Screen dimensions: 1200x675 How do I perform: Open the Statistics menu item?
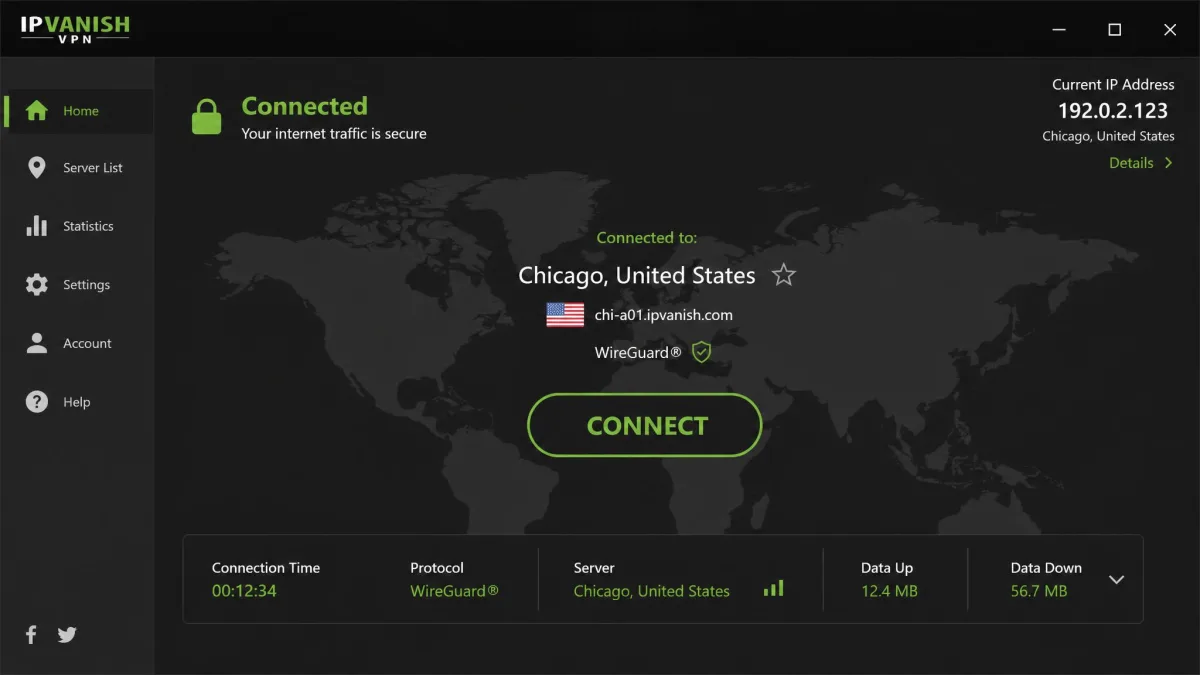click(79, 226)
